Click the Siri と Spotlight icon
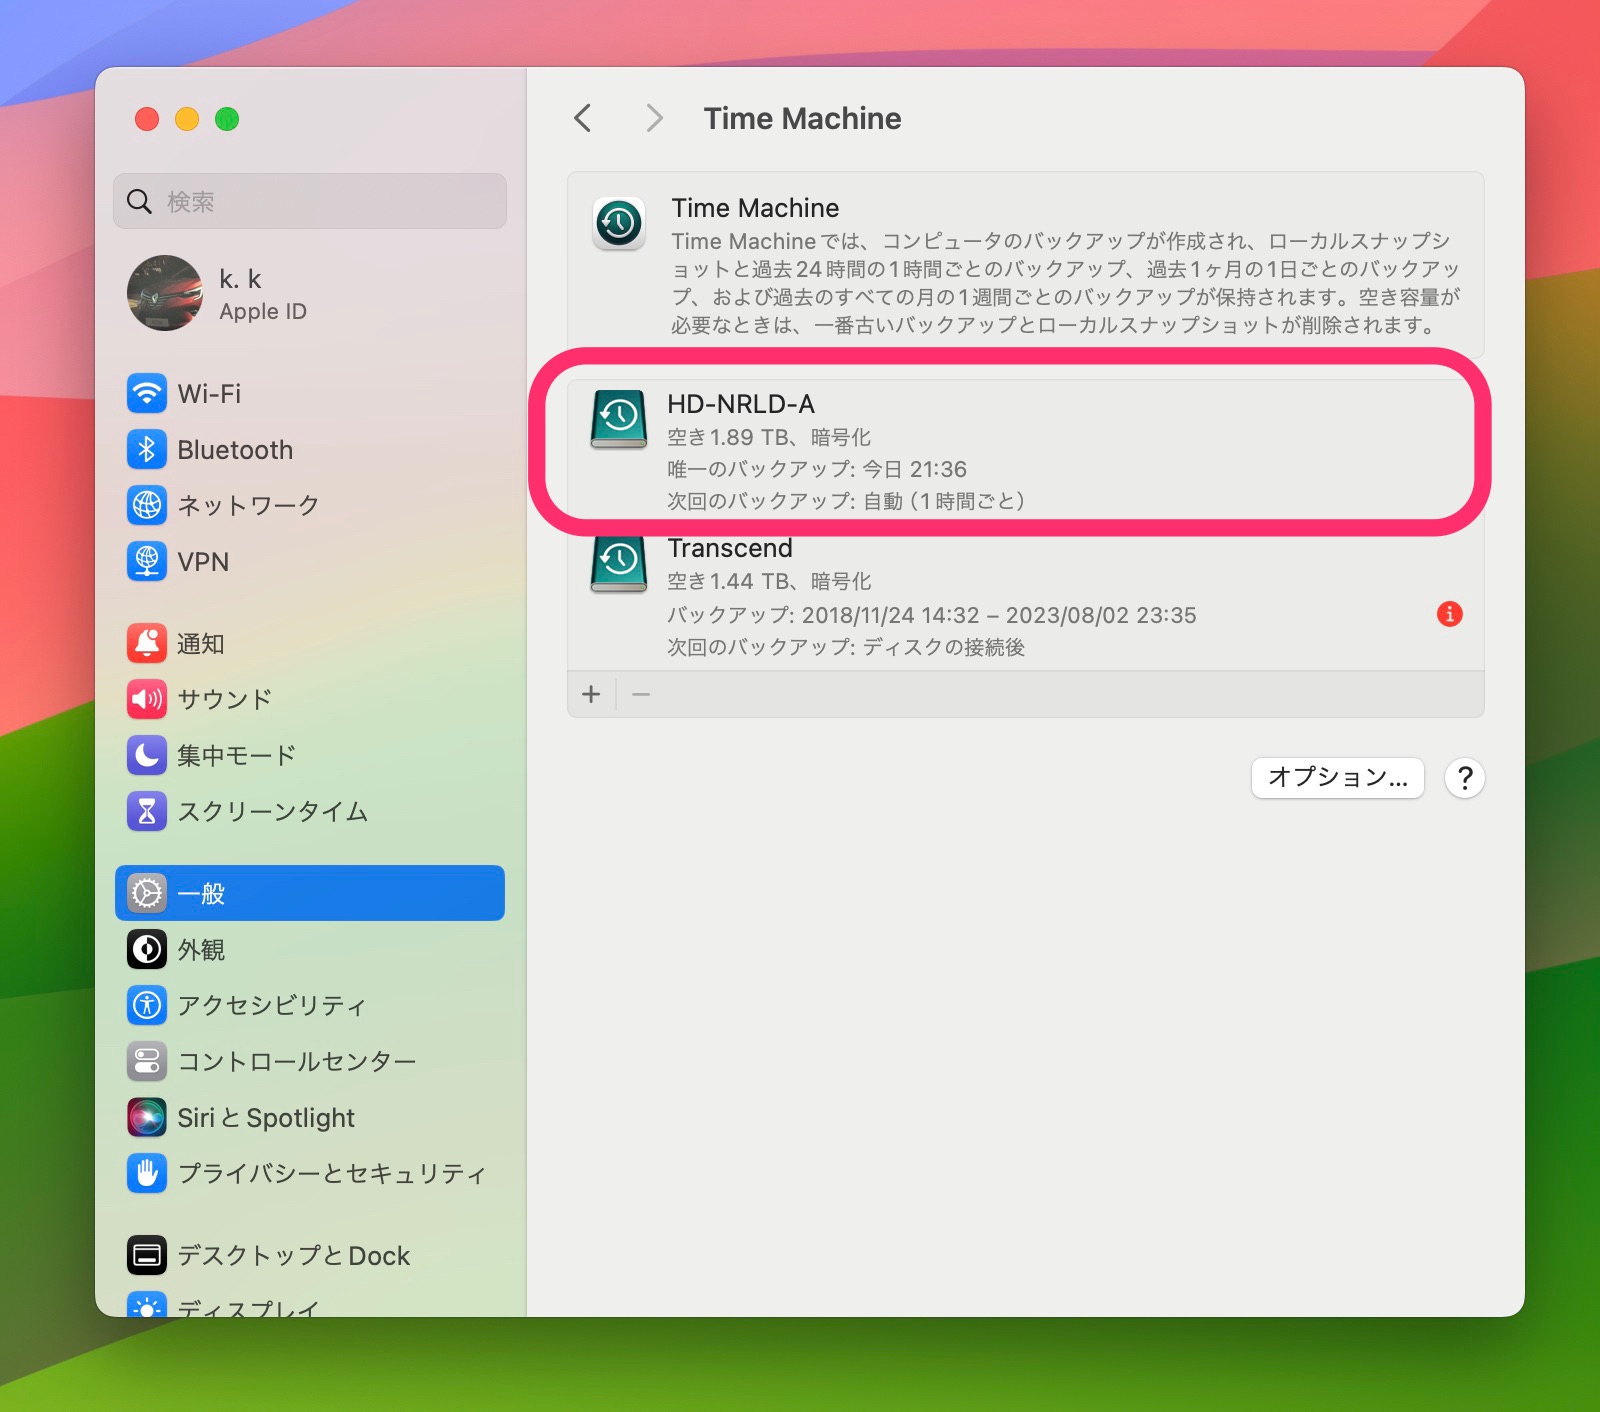Image resolution: width=1600 pixels, height=1412 pixels. tap(147, 1117)
